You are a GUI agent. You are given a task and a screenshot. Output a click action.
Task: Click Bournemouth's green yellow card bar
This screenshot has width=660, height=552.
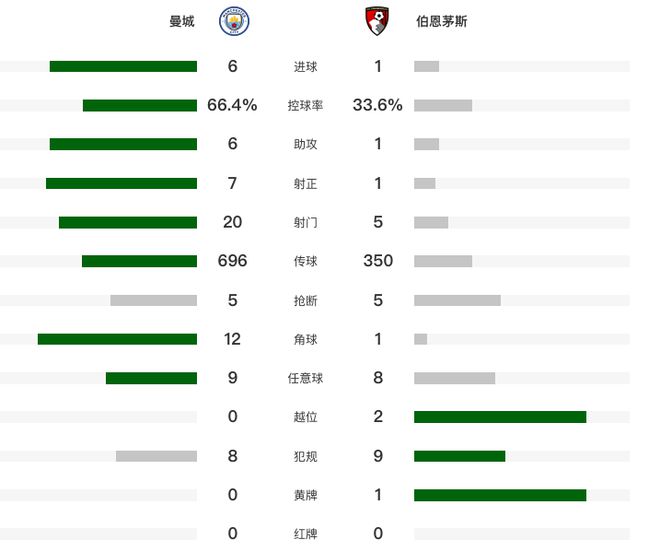500,495
